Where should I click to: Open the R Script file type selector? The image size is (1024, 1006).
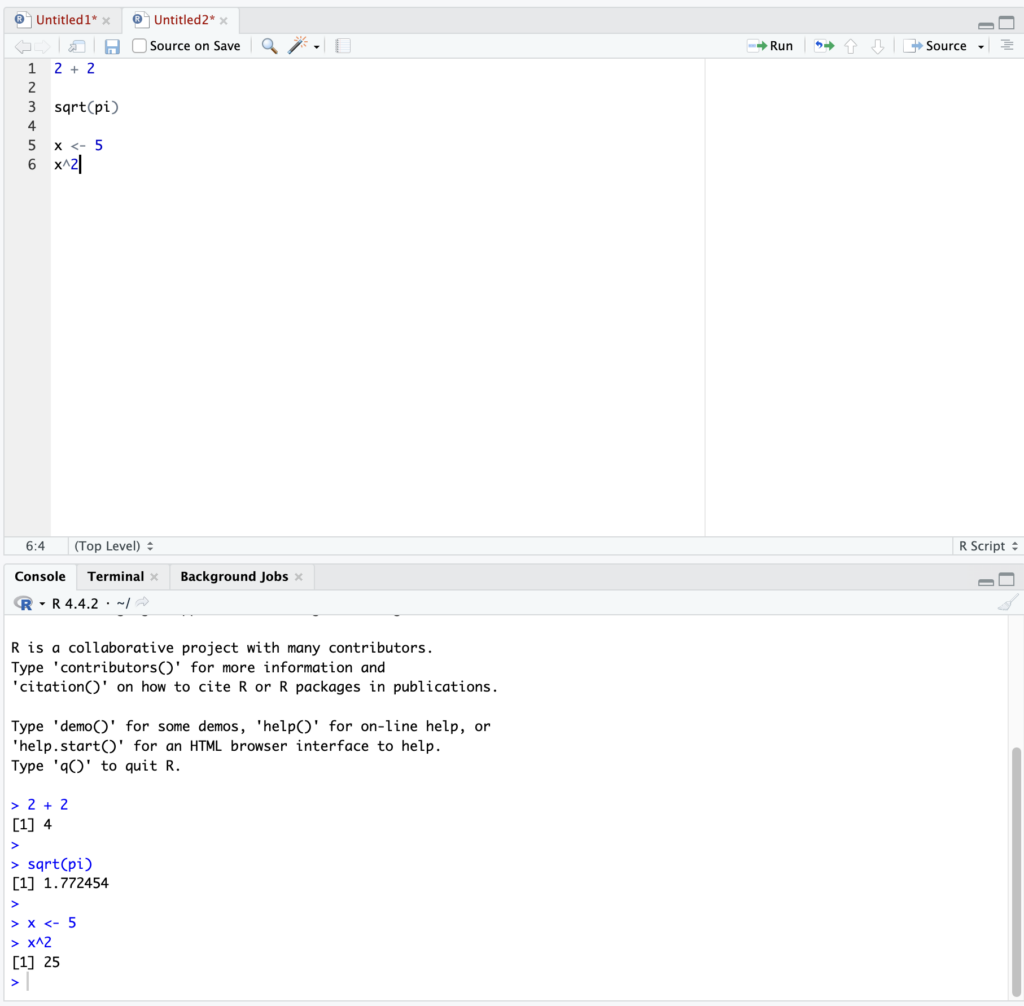tap(988, 546)
